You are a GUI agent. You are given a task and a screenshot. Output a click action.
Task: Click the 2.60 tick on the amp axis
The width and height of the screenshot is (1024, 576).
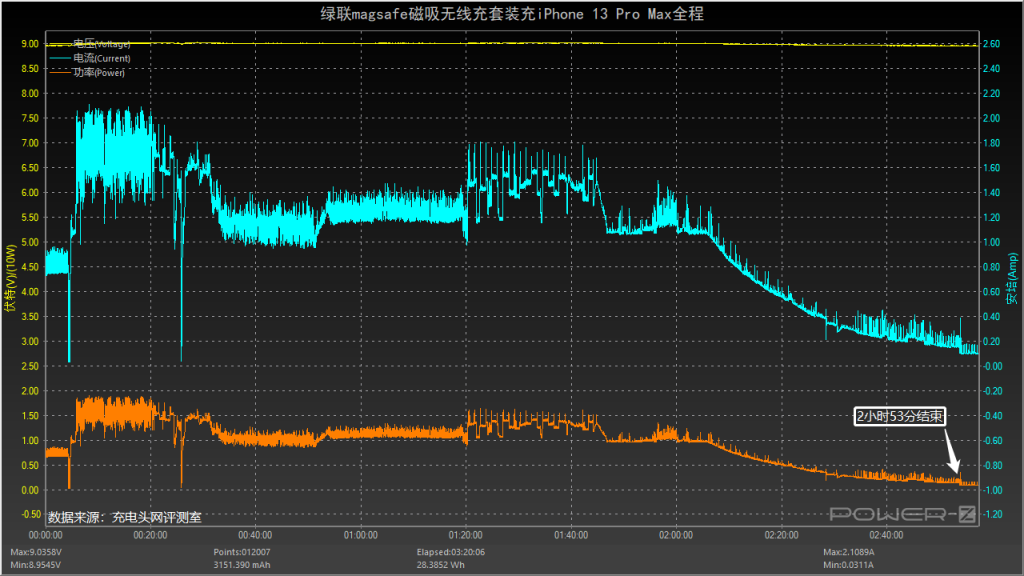(x=991, y=44)
